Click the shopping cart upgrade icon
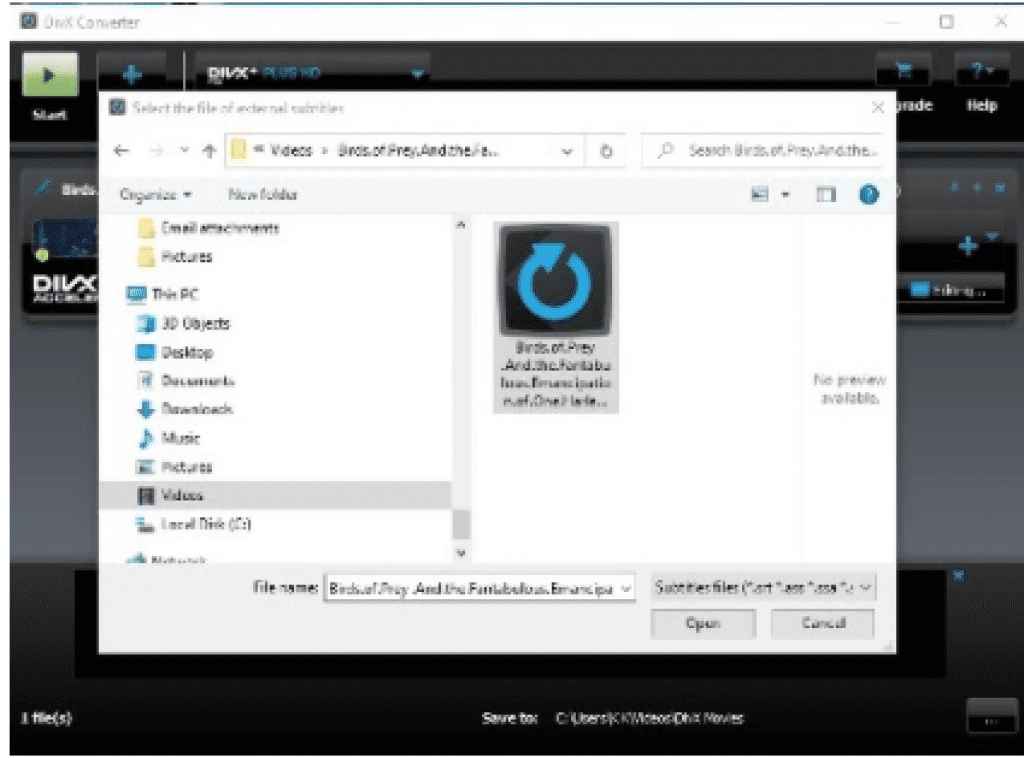Screen dimensions: 1024x758 pyautogui.click(x=904, y=71)
